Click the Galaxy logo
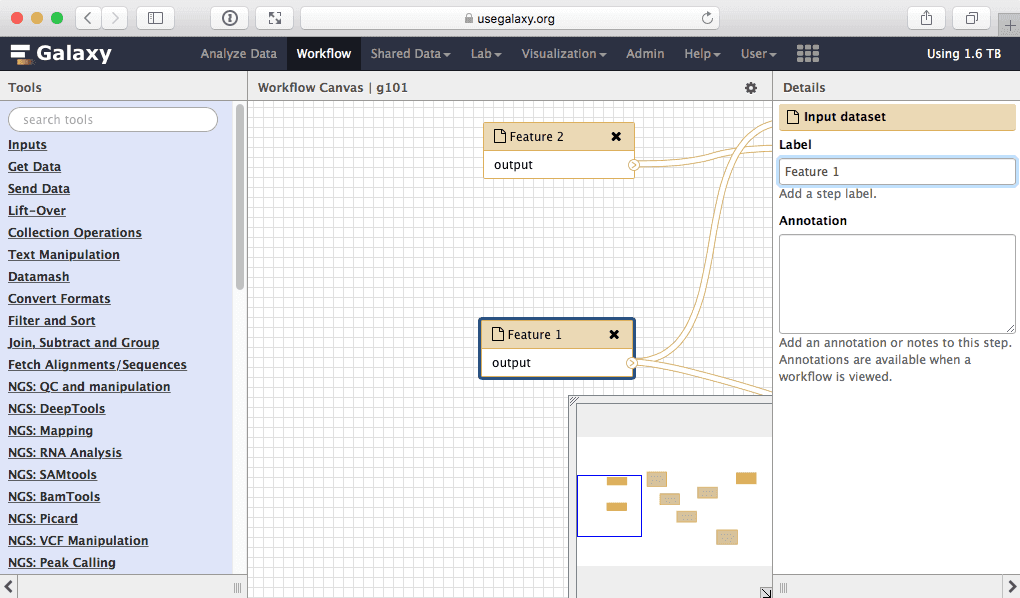 [x=61, y=54]
